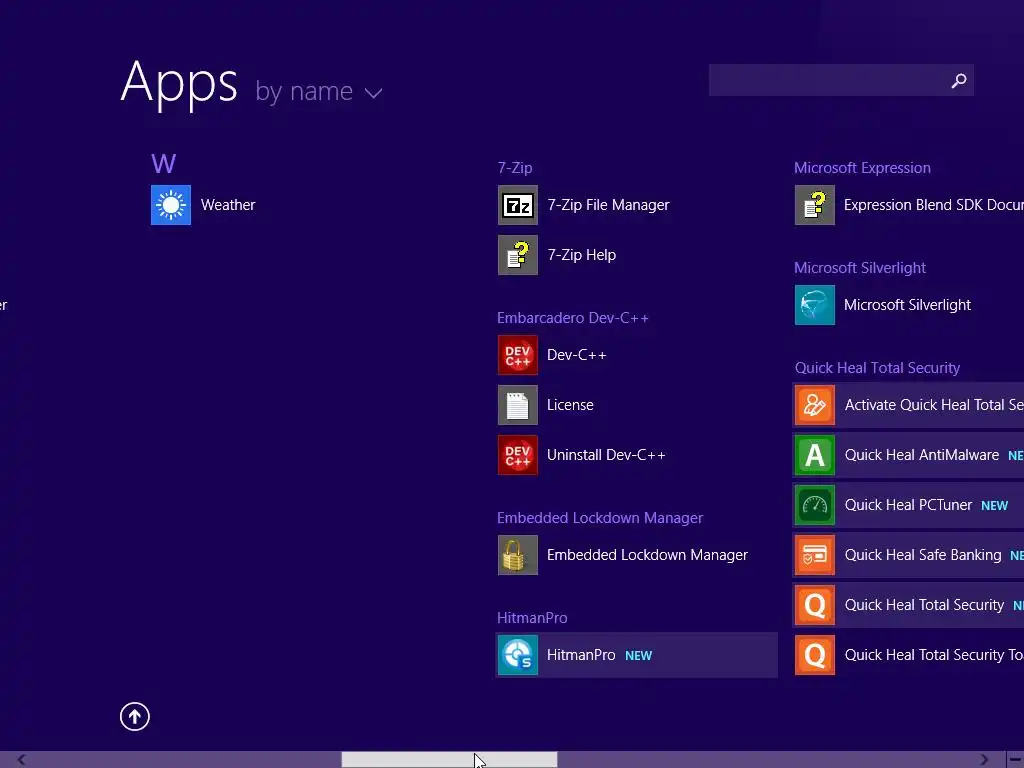Click the zoom out minus button at the scrollbar's end
The width and height of the screenshot is (1024, 768).
click(x=1015, y=760)
